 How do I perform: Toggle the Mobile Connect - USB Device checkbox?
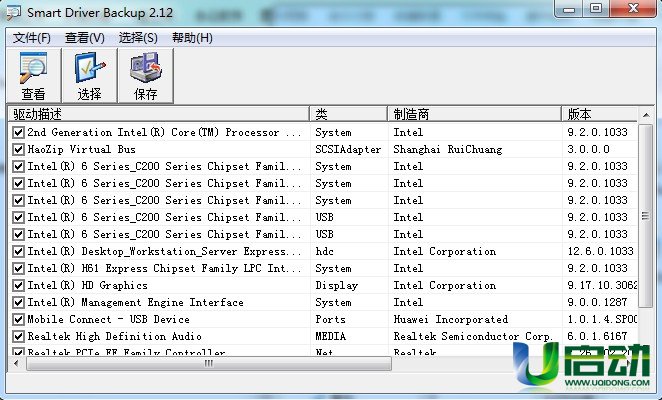point(18,319)
